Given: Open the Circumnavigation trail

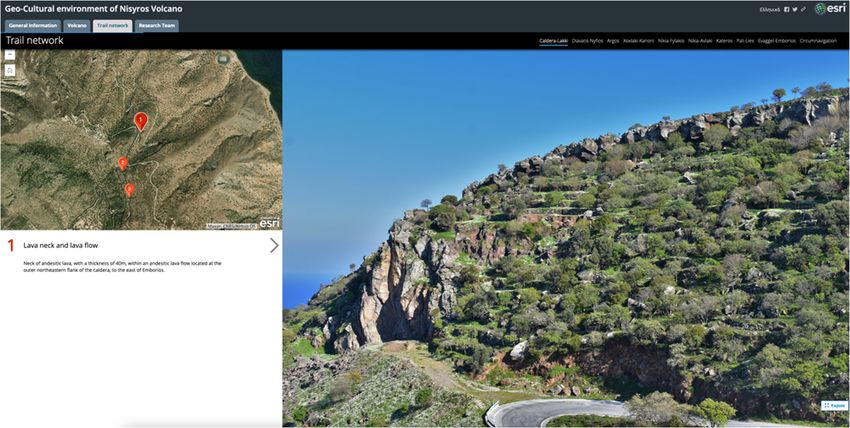Looking at the screenshot, I should tap(818, 41).
